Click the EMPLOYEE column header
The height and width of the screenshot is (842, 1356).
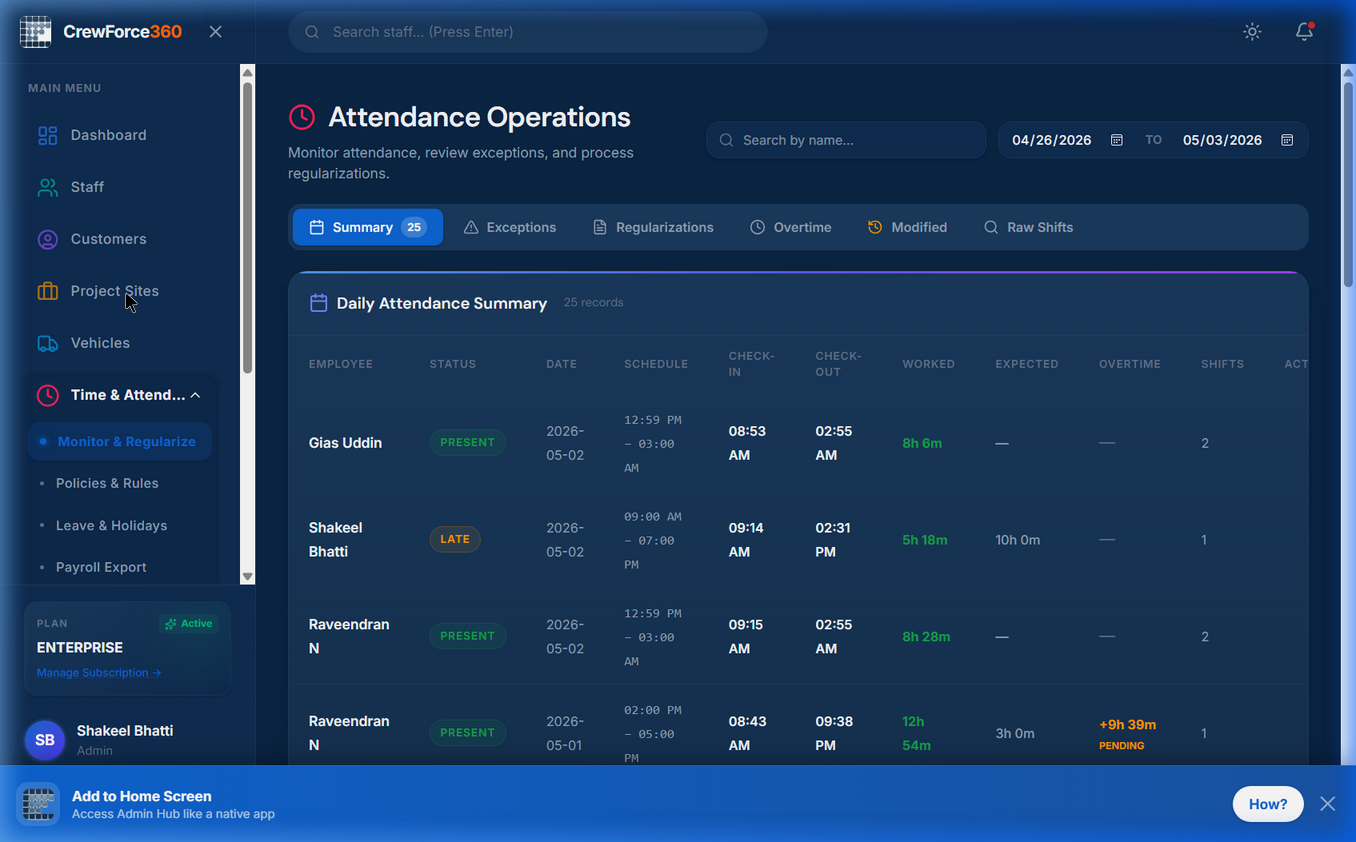point(341,364)
